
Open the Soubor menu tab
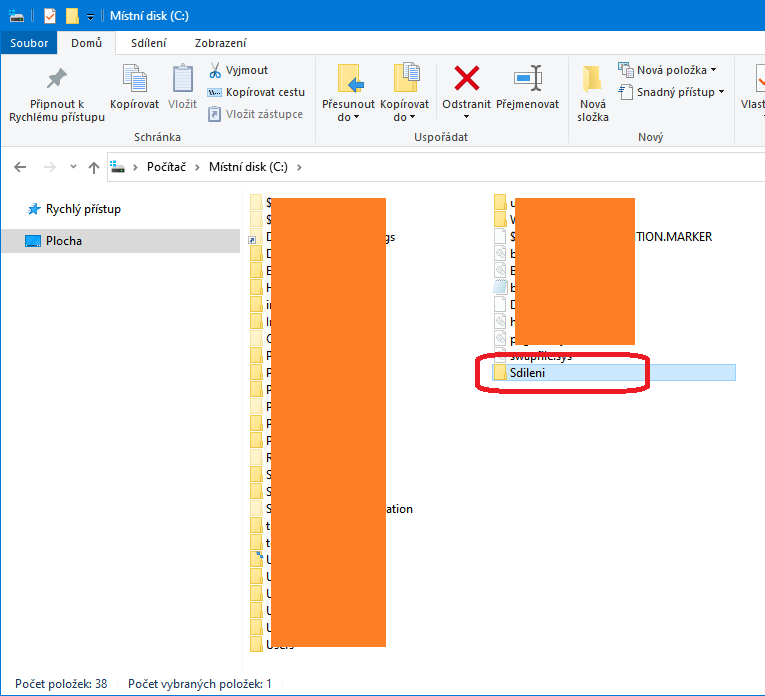(x=29, y=43)
